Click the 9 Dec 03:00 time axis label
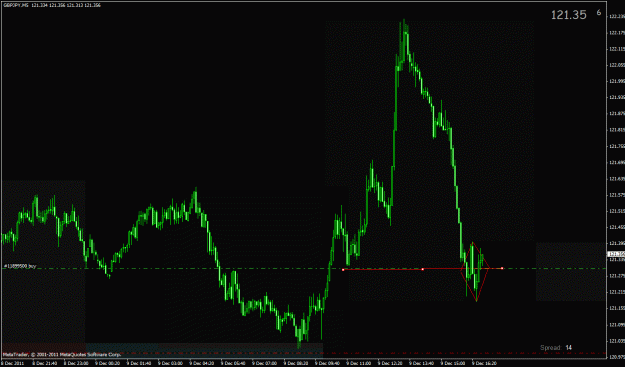The height and width of the screenshot is (367, 625). click(x=170, y=363)
